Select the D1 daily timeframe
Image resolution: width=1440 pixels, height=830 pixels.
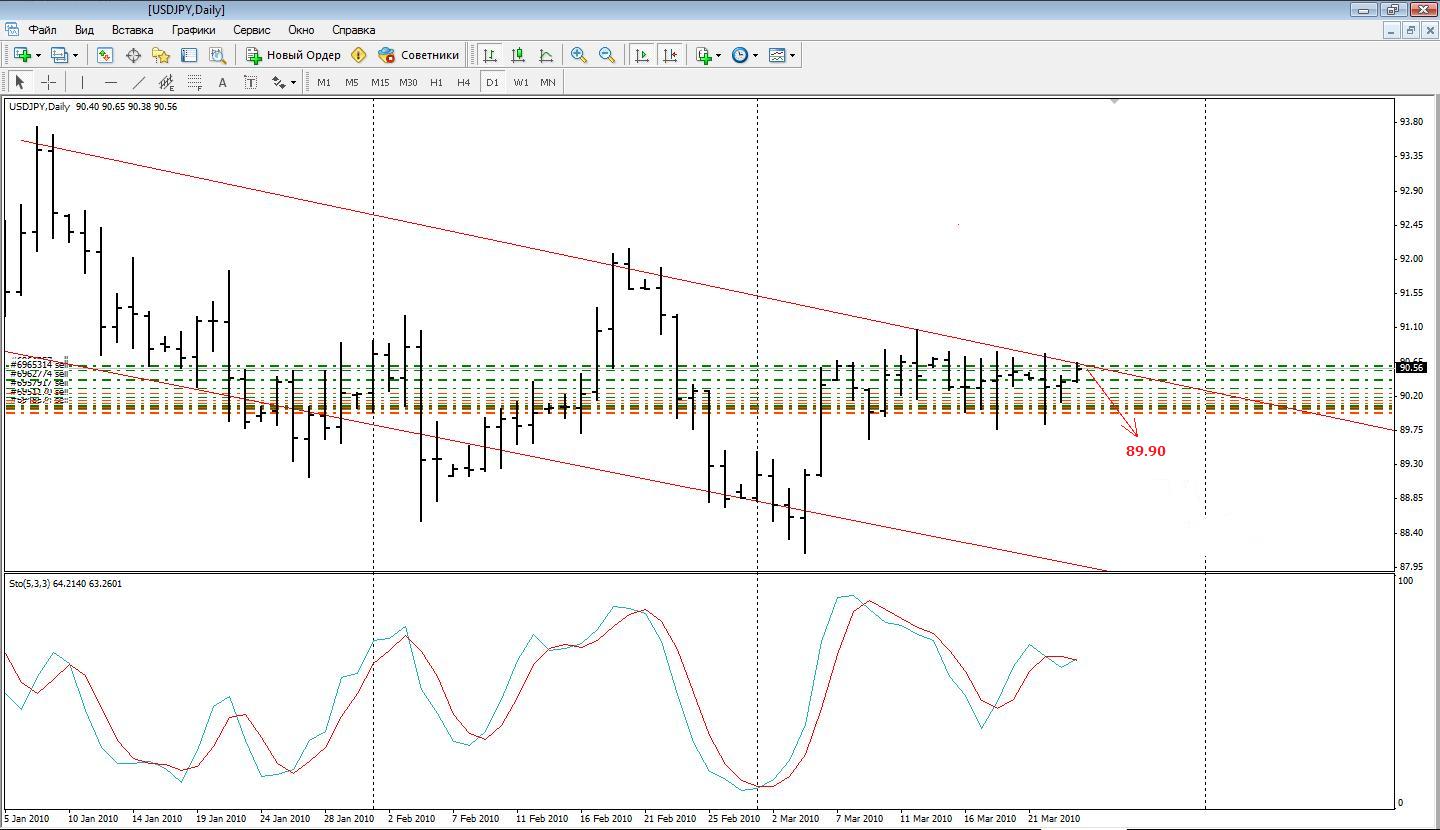[x=492, y=82]
